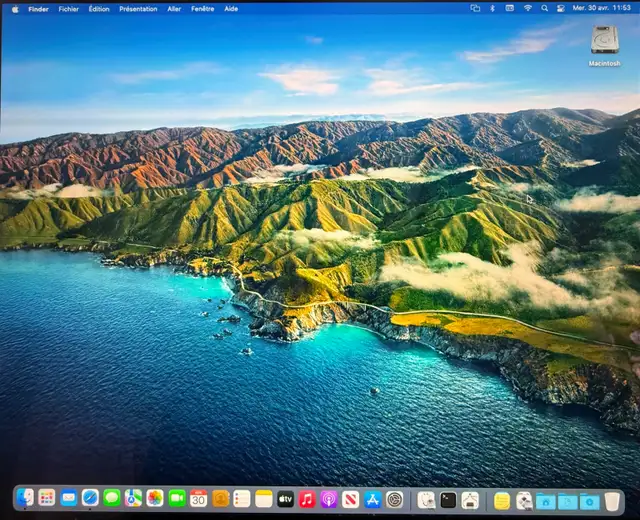Open Finder from the Dock
This screenshot has height=520, width=640.
click(x=25, y=498)
